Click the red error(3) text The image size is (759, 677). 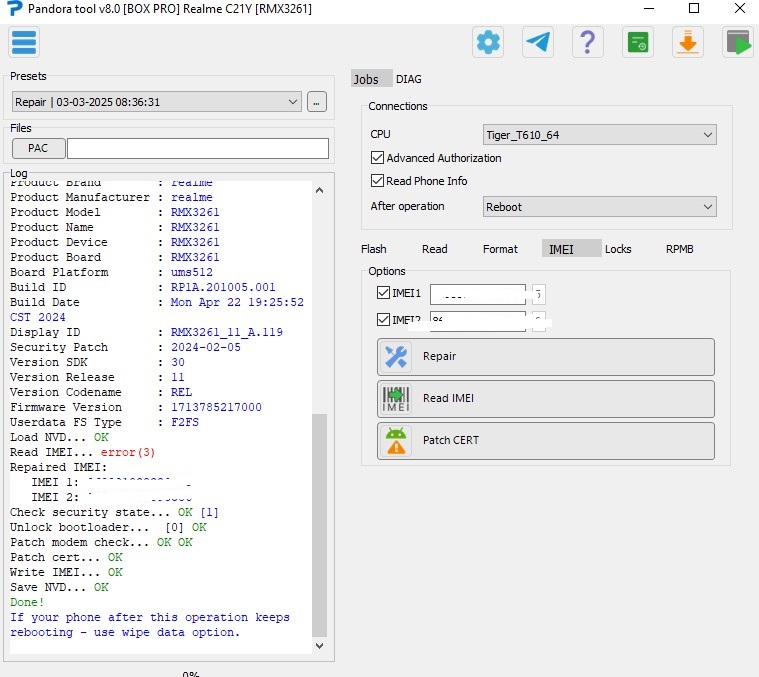[128, 452]
